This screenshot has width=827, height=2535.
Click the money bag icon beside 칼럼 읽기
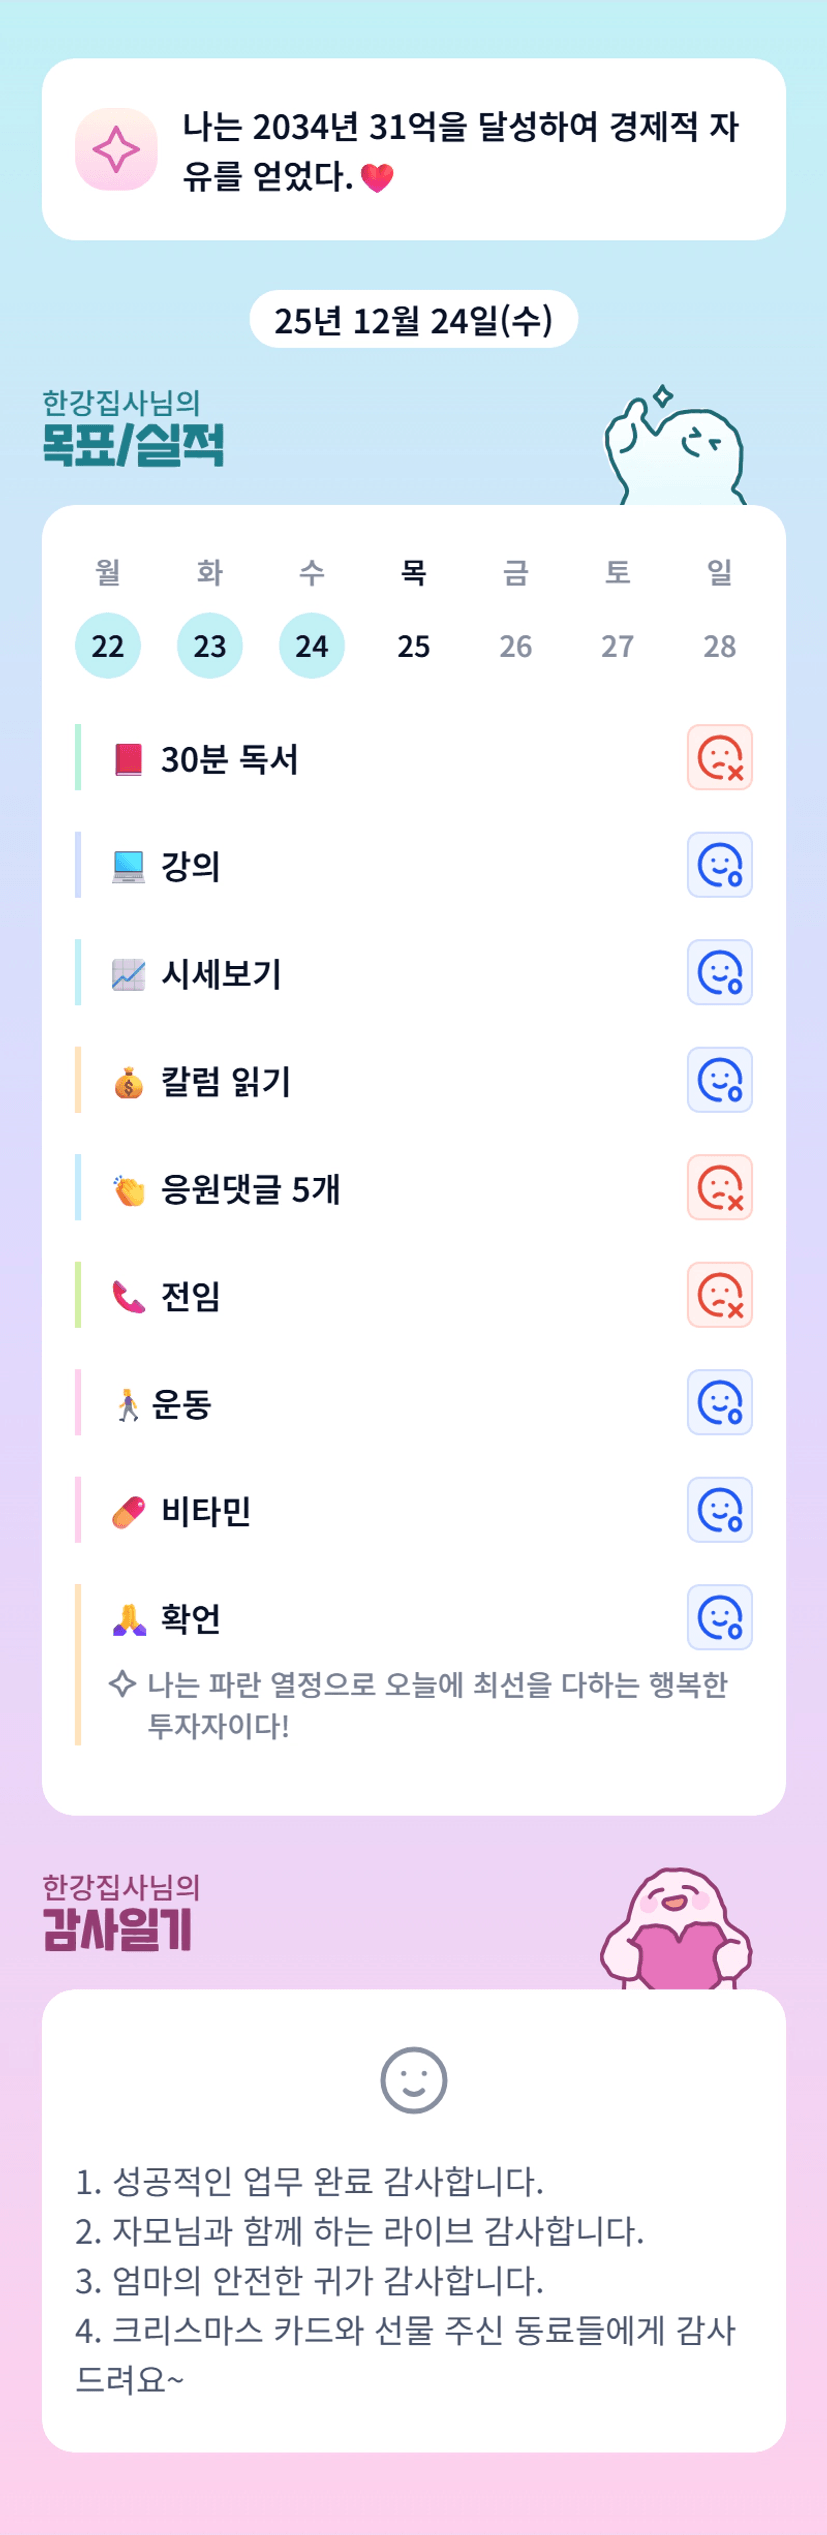(128, 1082)
